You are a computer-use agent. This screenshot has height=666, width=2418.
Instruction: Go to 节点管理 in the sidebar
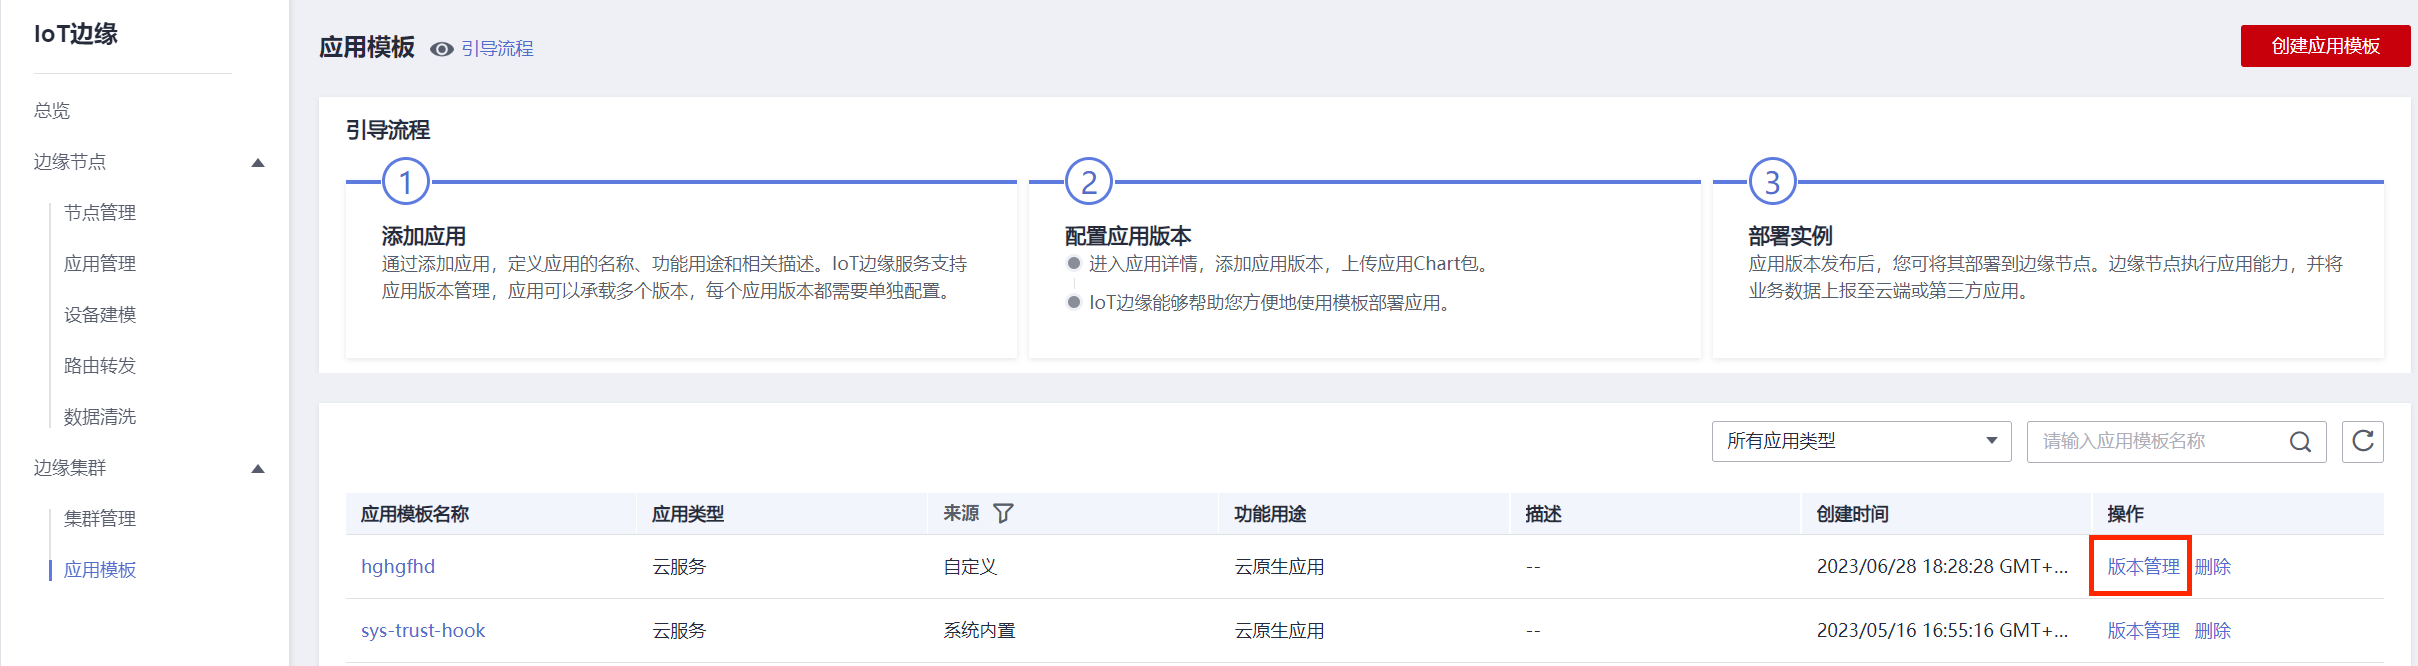100,212
